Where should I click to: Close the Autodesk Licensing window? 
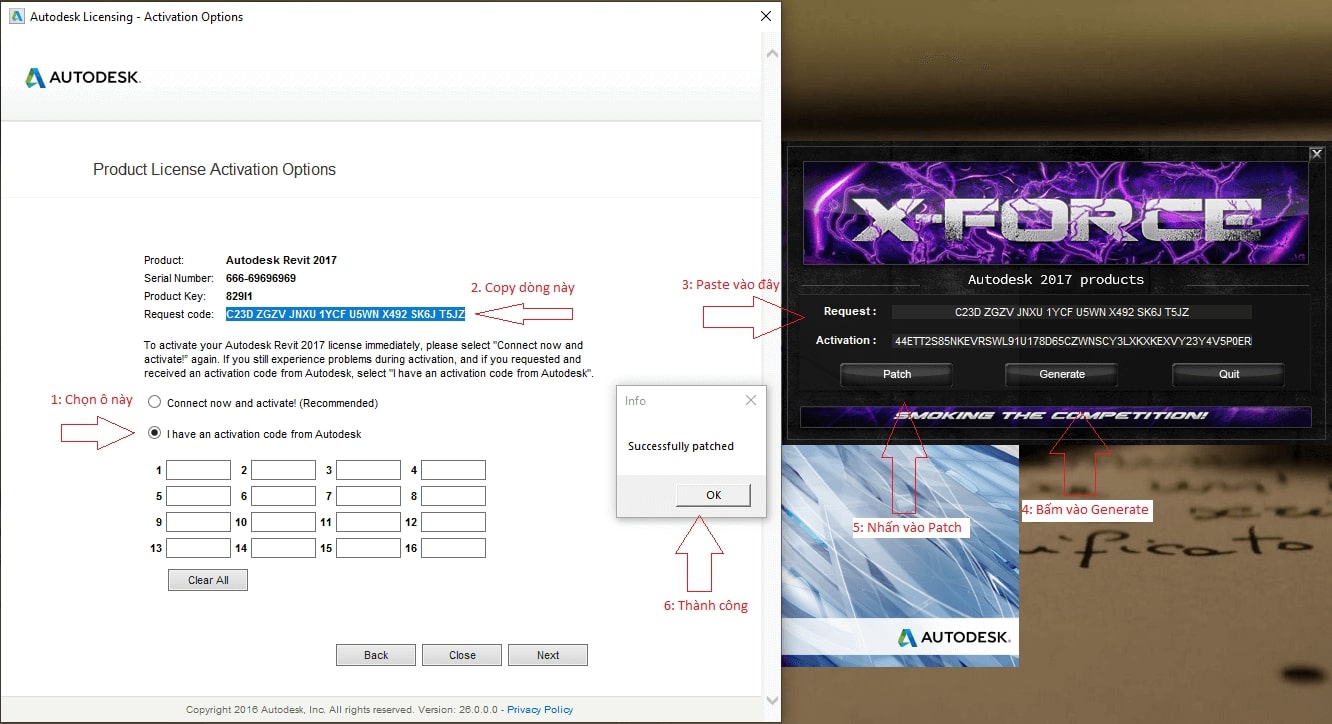[765, 17]
